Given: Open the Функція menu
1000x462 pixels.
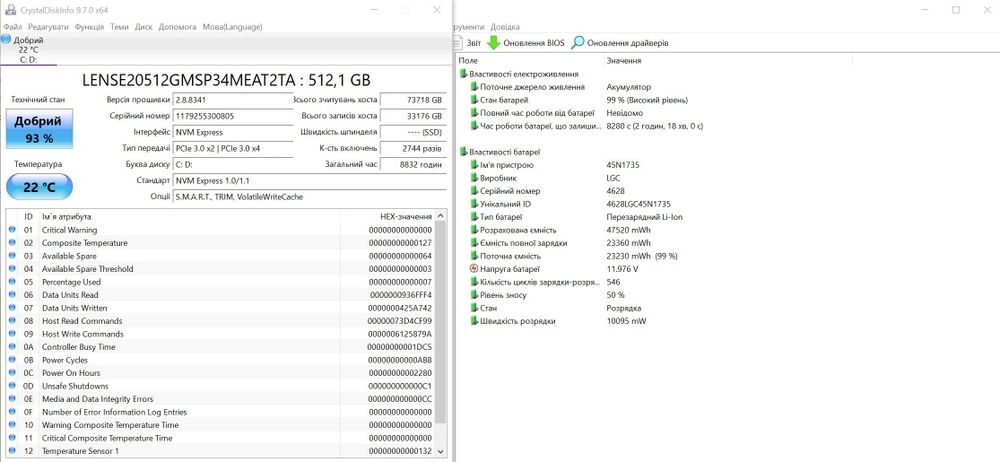Looking at the screenshot, I should pyautogui.click(x=89, y=26).
